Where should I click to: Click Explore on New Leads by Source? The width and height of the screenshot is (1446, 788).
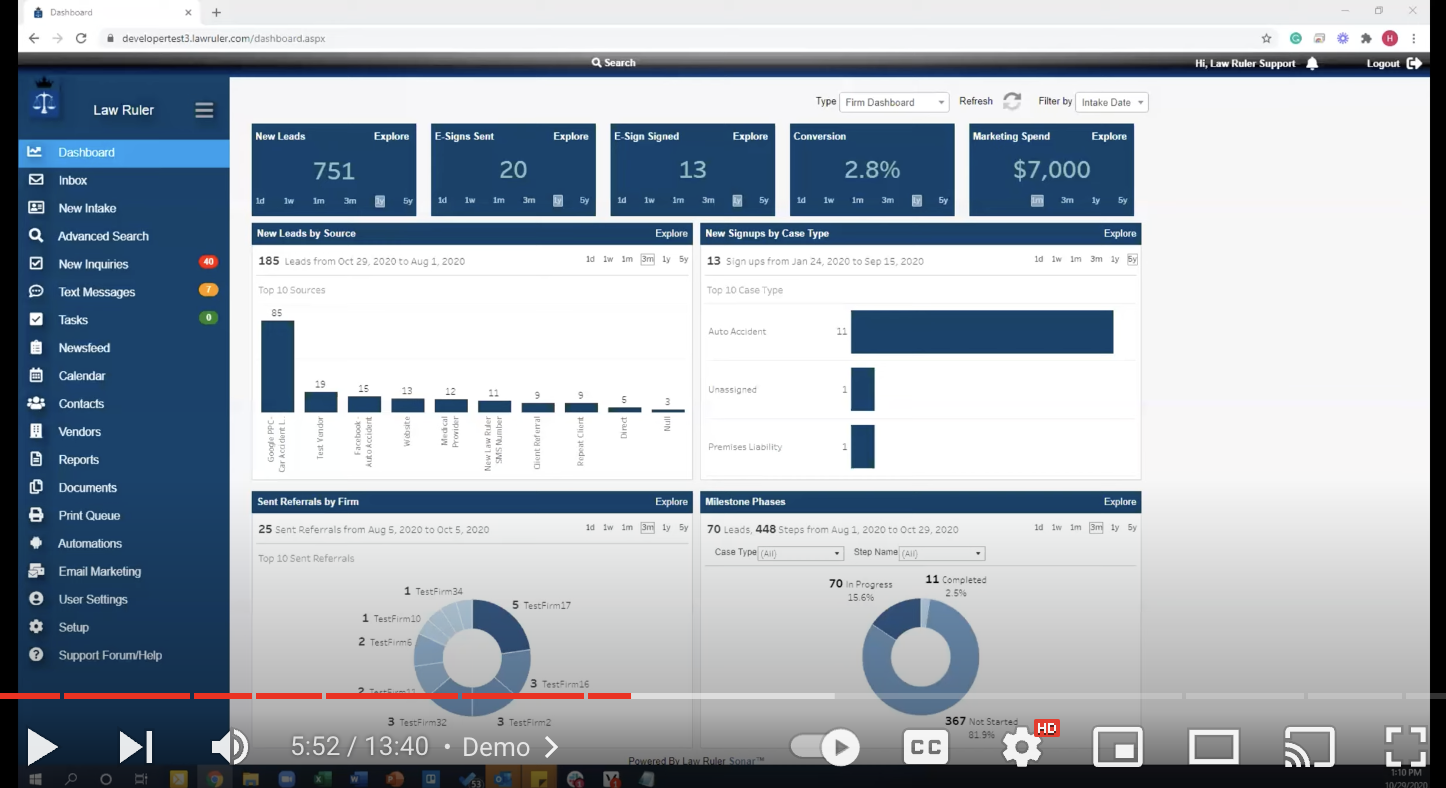671,234
